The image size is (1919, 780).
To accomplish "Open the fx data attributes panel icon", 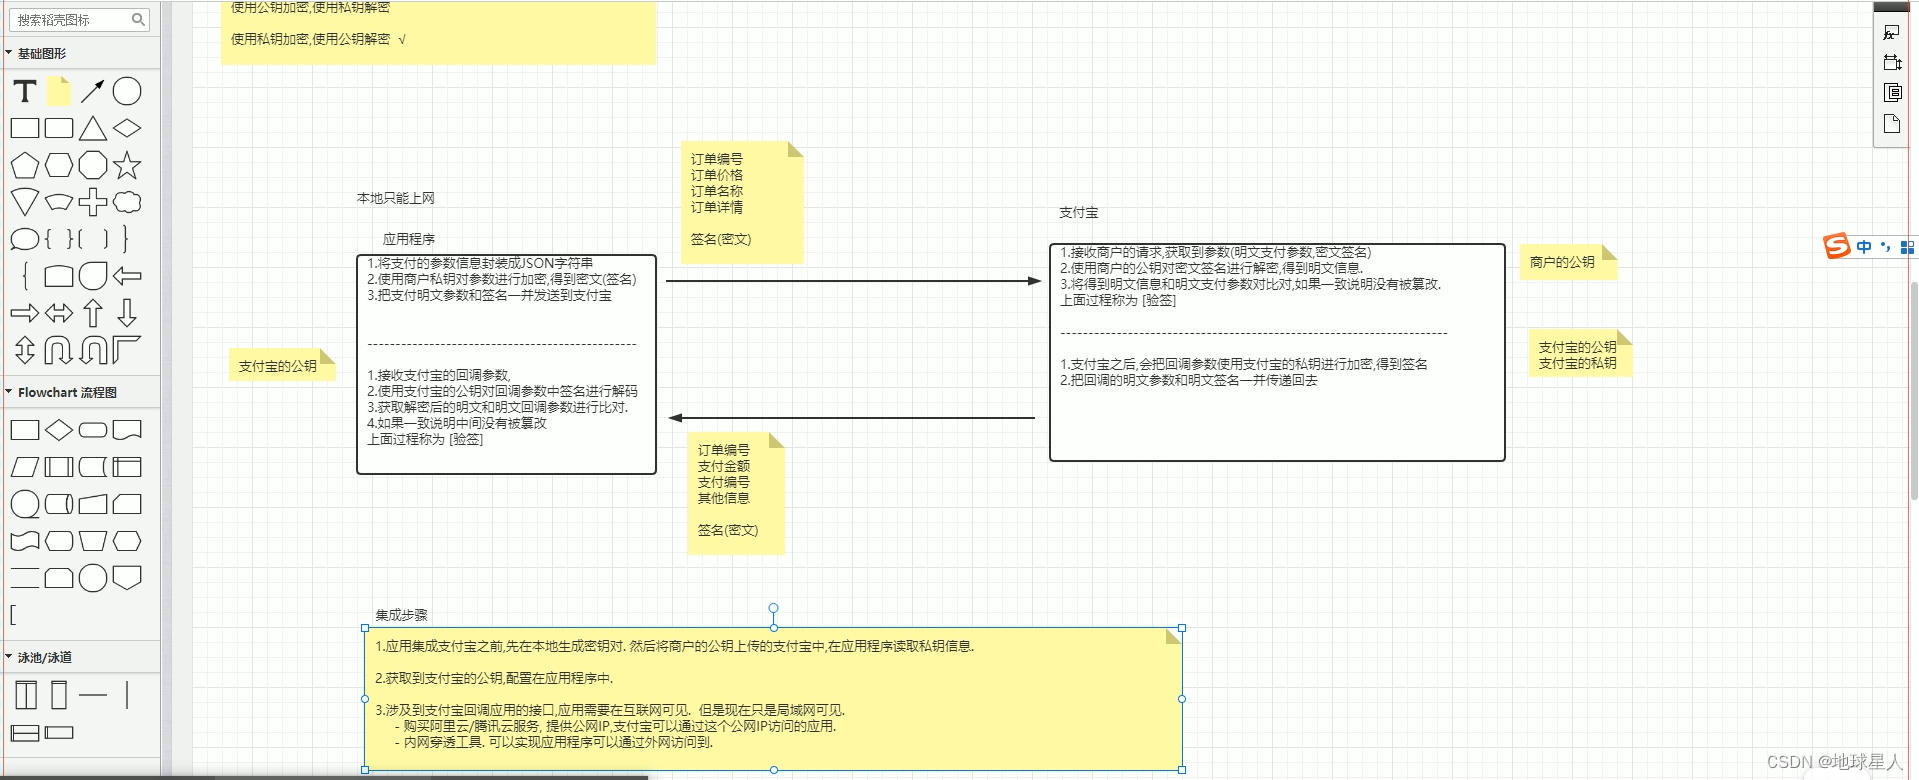I will click(1891, 33).
